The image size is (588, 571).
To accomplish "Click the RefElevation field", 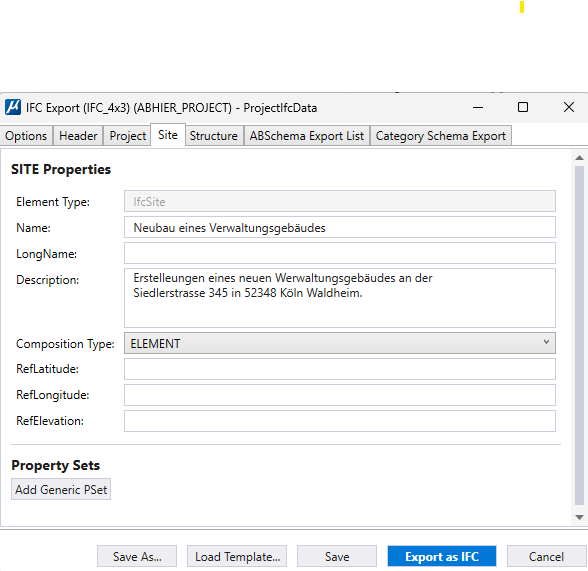I will pos(340,421).
